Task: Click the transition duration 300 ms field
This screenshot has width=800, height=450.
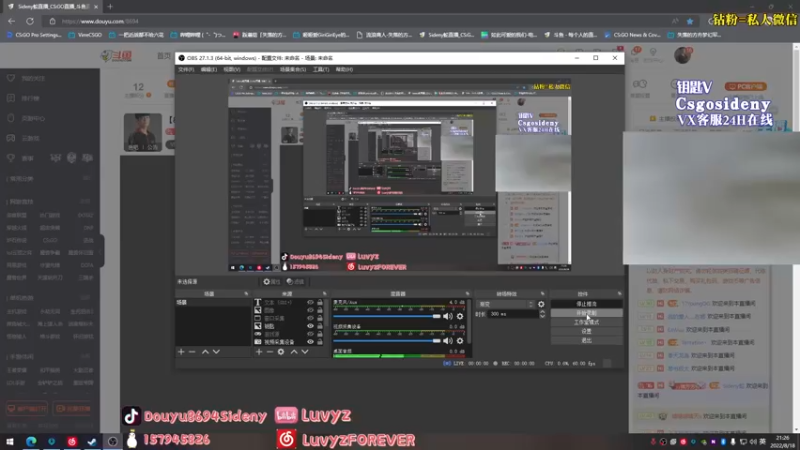Action: (x=513, y=314)
